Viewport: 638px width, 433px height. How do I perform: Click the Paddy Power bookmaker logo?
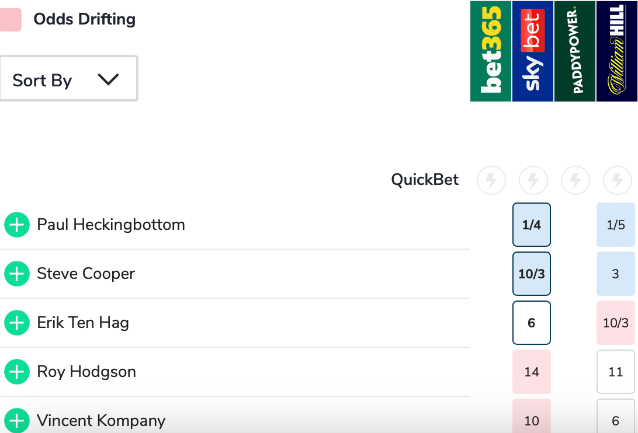[x=575, y=51]
